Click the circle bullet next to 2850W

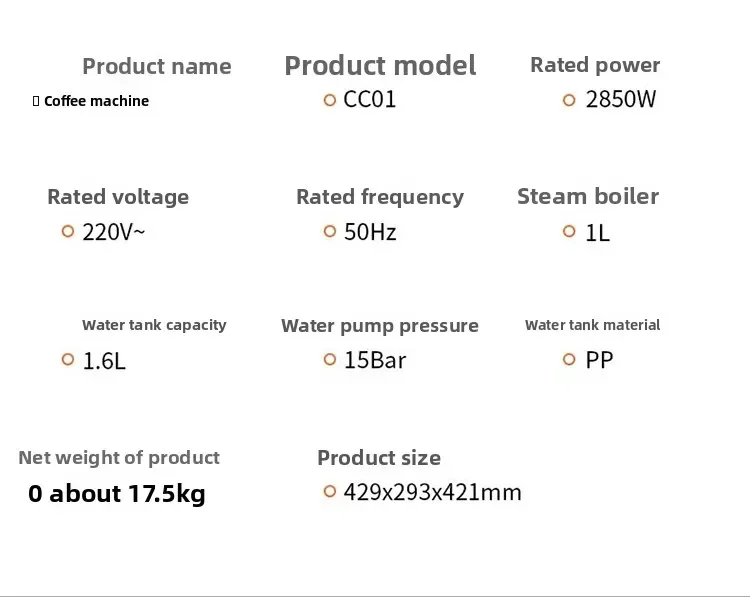coord(569,100)
